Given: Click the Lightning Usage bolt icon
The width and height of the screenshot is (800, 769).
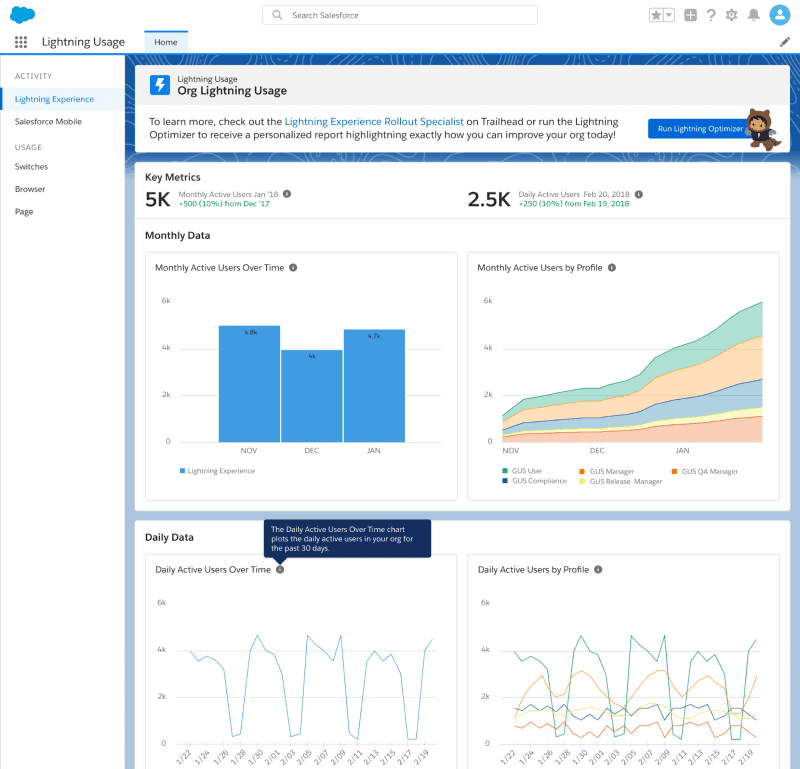Looking at the screenshot, I should (160, 85).
